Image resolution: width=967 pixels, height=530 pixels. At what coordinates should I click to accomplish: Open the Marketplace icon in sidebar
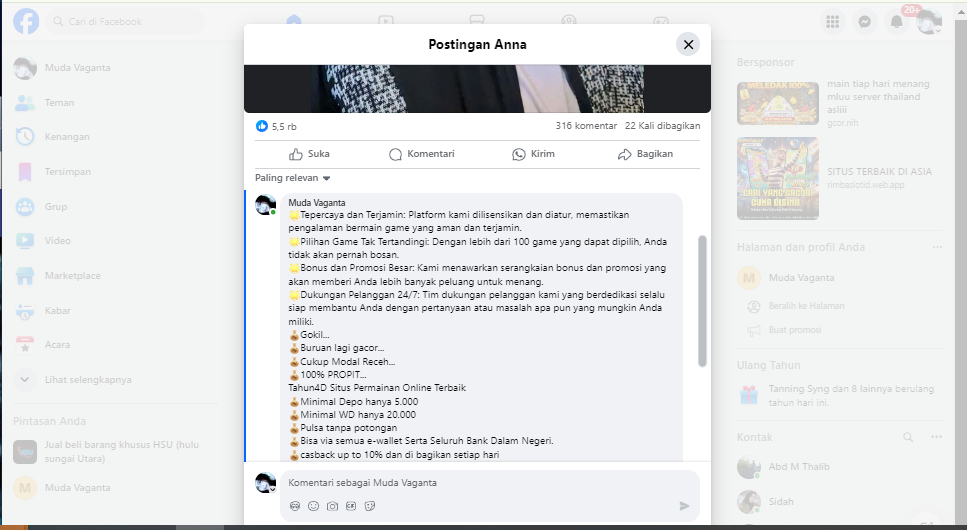[x=25, y=276]
